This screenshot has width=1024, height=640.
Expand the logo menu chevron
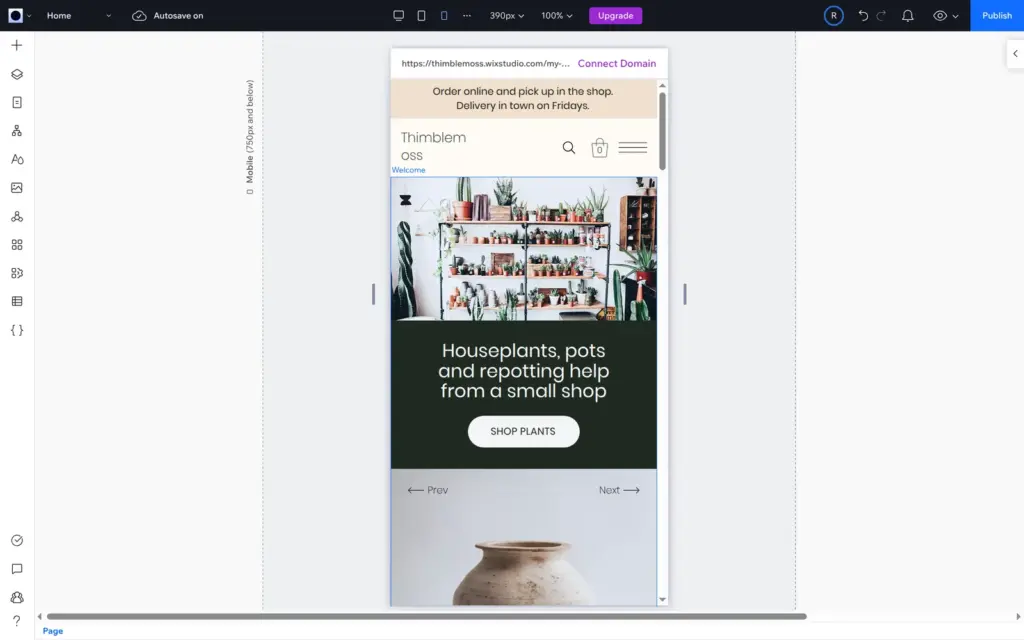pos(29,16)
